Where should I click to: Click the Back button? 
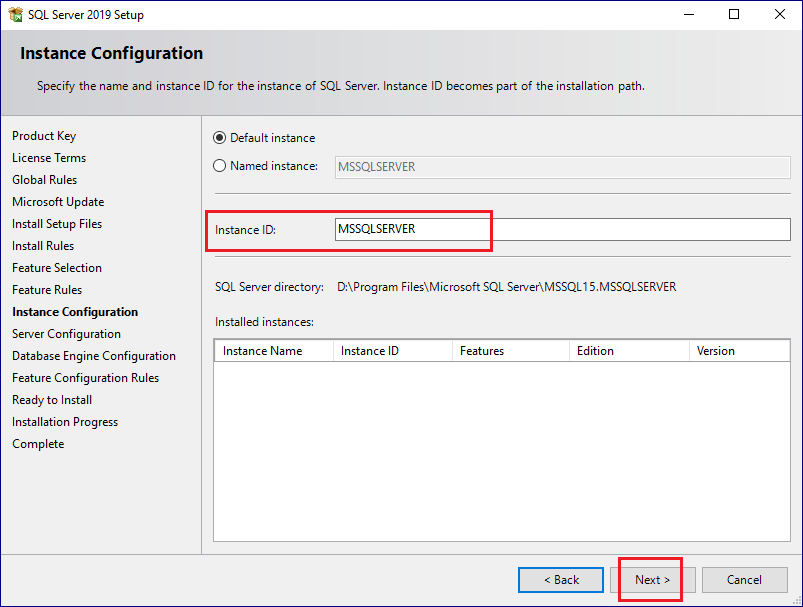coord(561,580)
